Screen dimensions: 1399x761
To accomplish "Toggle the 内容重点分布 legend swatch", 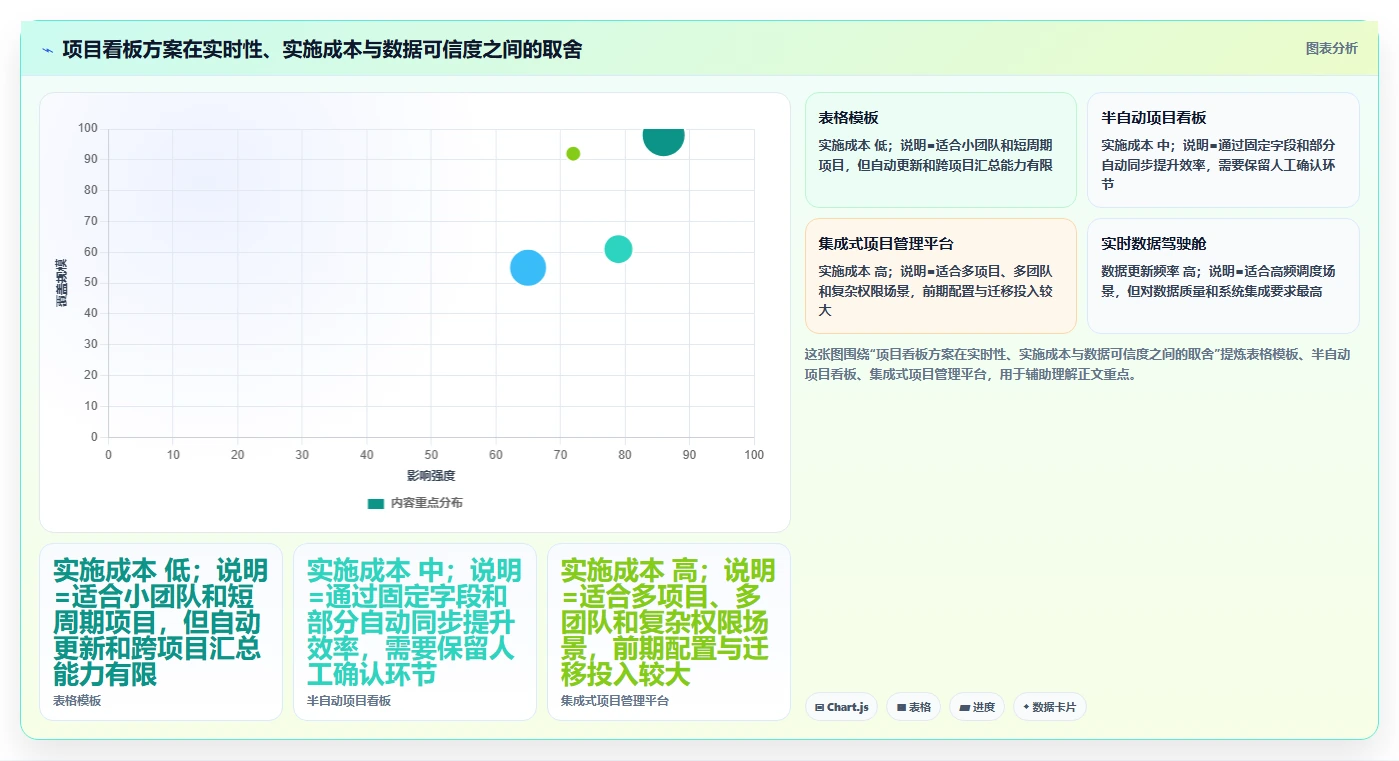I will [376, 503].
